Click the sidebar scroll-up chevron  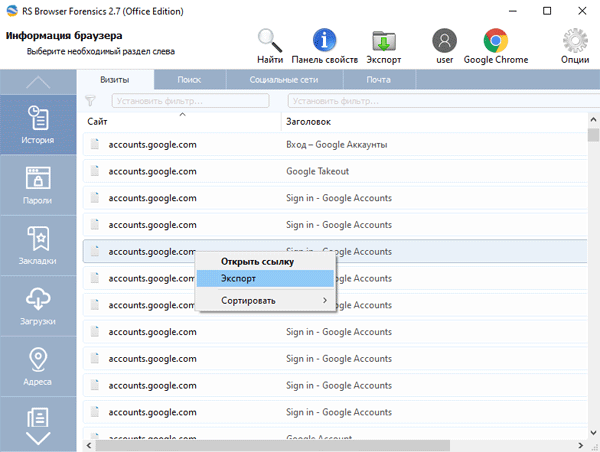(38, 82)
